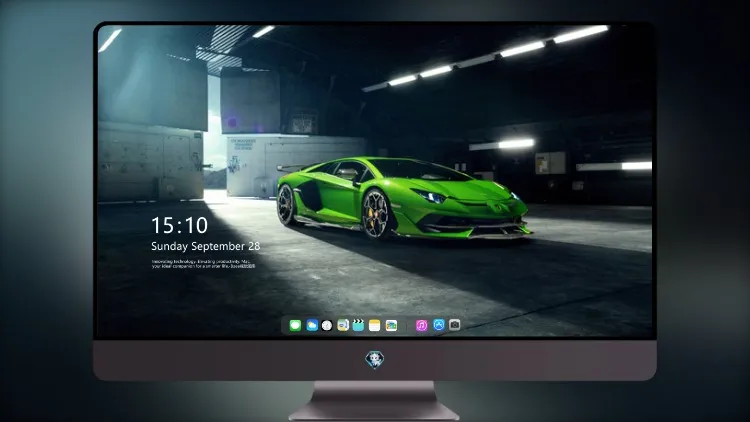750x422 pixels.
Task: Click the mascot logo on the monitor chin
Action: coord(375,360)
